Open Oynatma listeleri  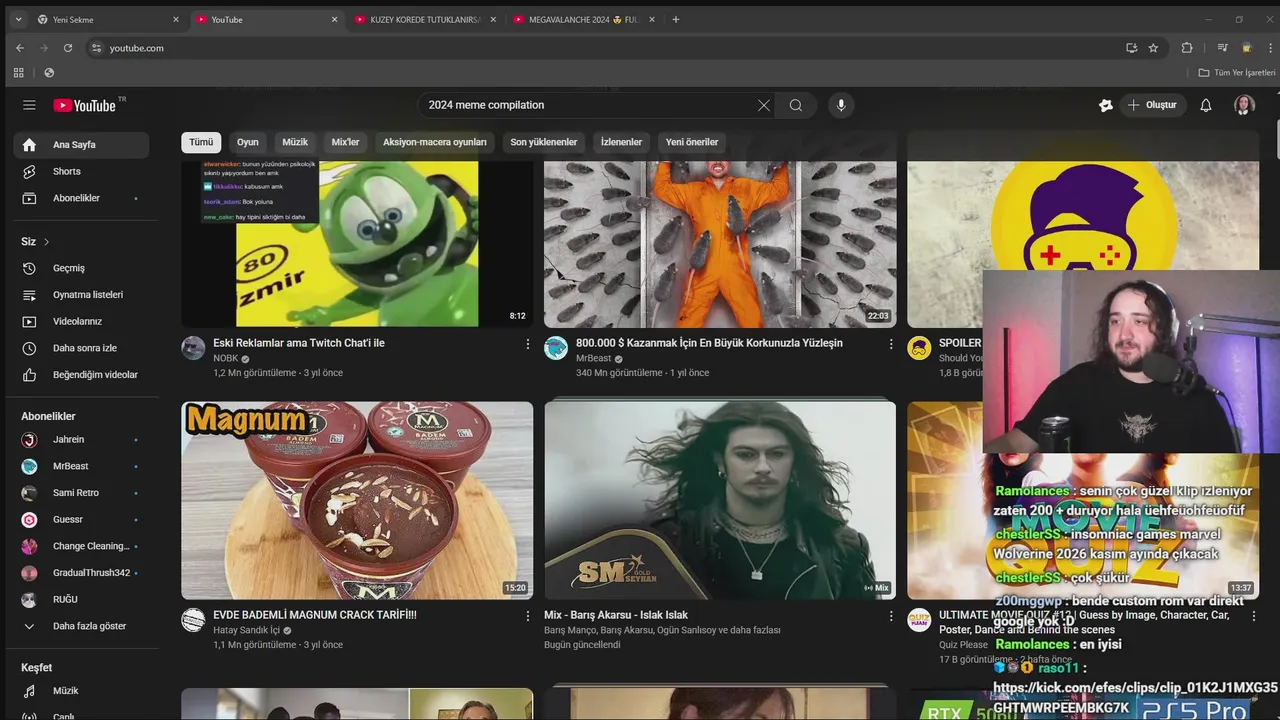(x=81, y=295)
